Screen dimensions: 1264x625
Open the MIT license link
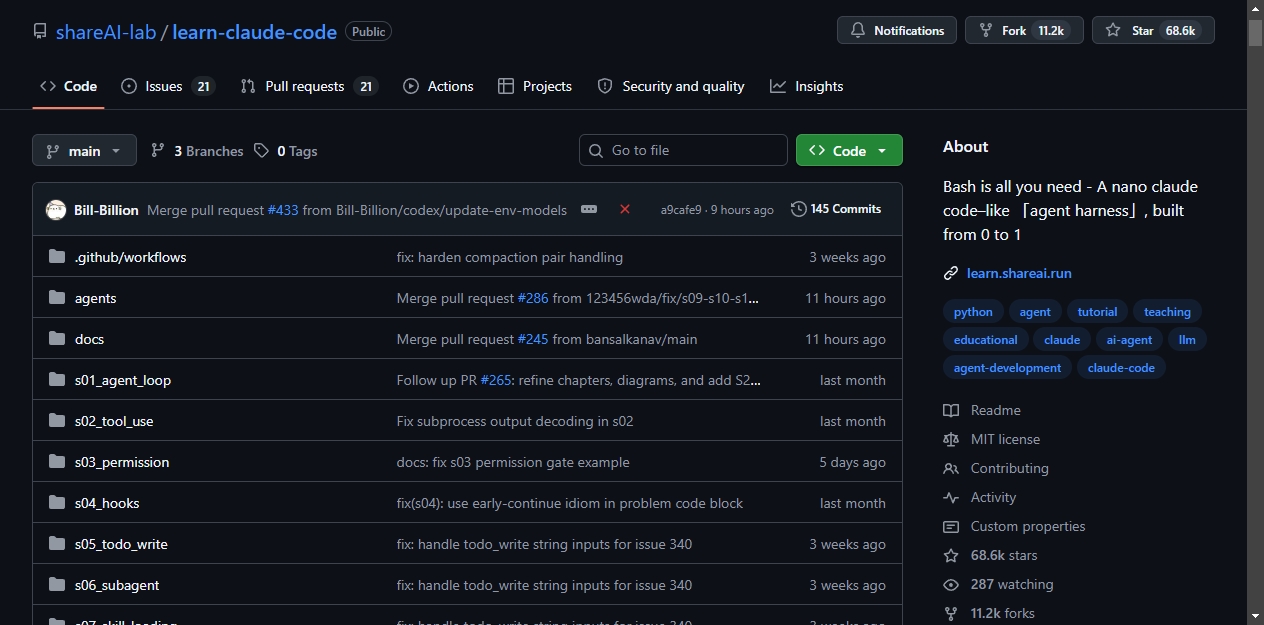click(x=992, y=439)
